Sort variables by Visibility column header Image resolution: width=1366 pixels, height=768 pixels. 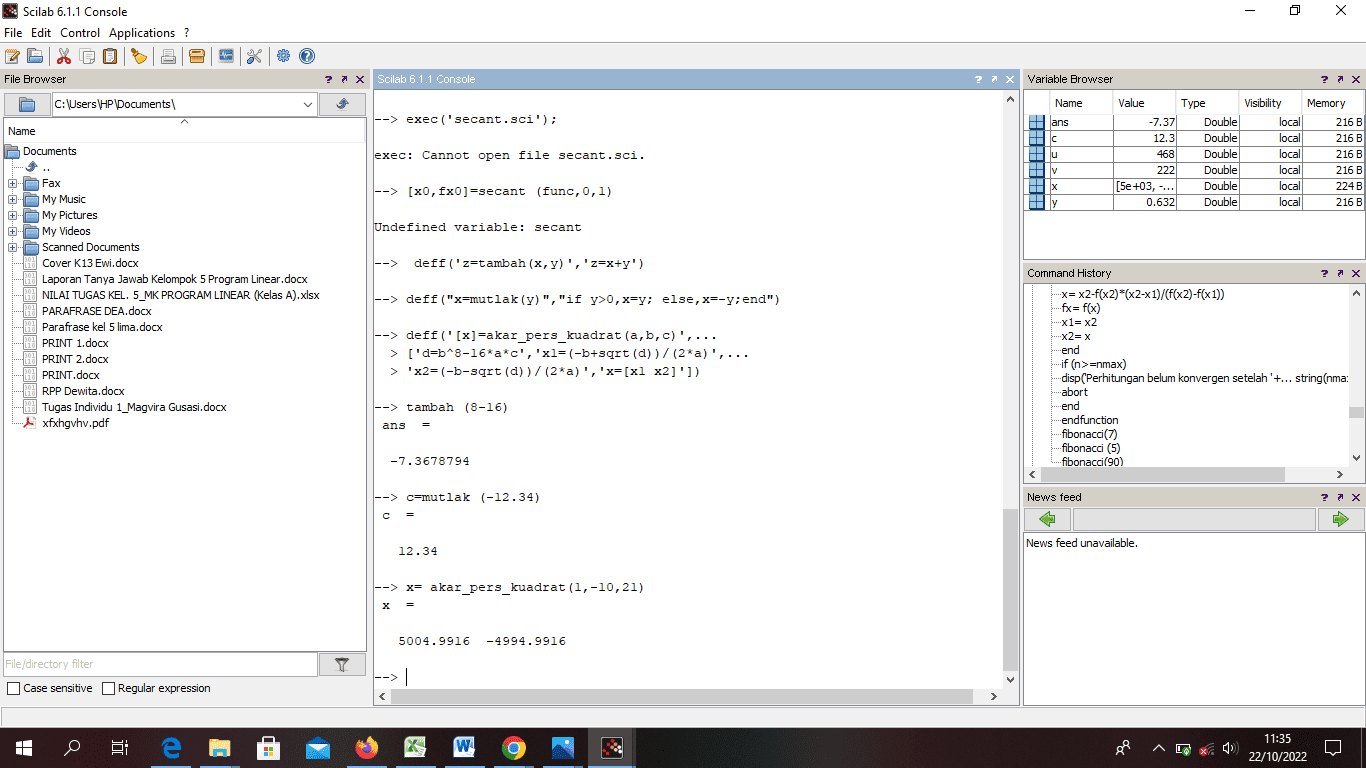(x=1269, y=103)
